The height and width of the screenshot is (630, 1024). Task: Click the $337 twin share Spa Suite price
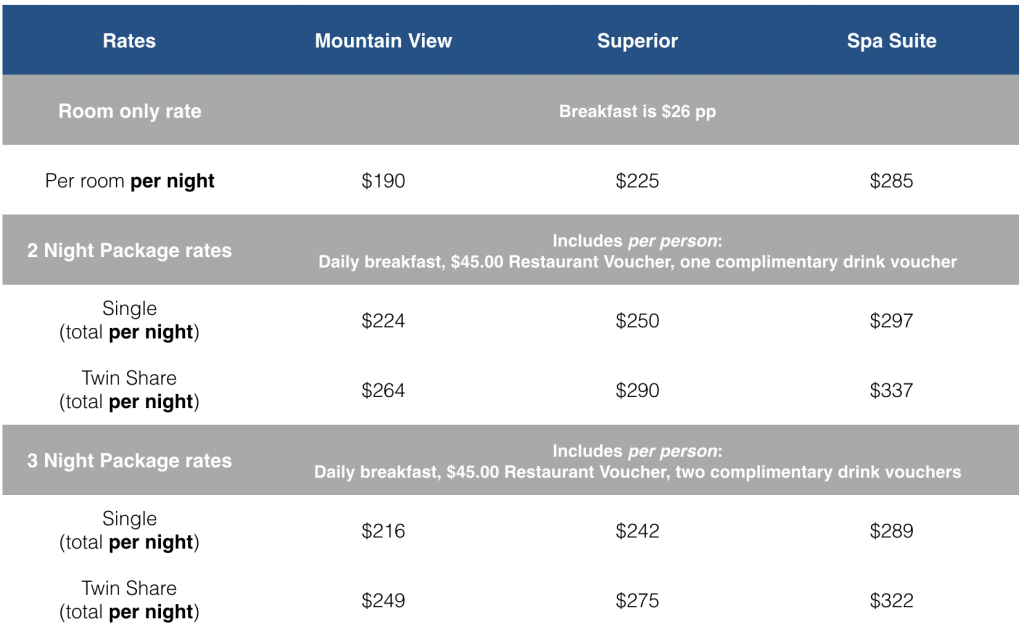pos(891,390)
